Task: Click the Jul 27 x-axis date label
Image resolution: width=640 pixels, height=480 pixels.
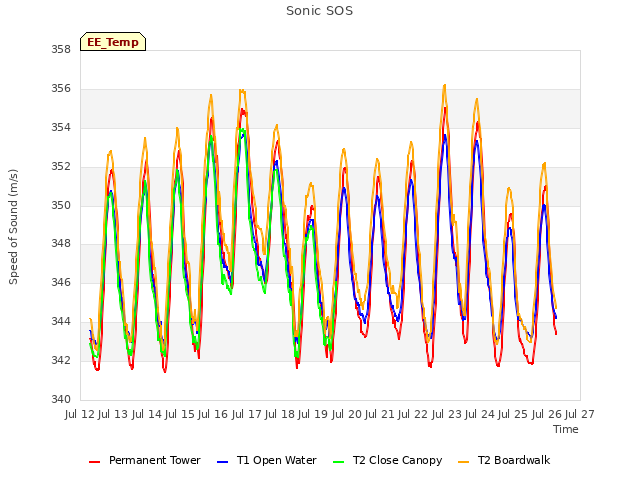Action: (580, 414)
